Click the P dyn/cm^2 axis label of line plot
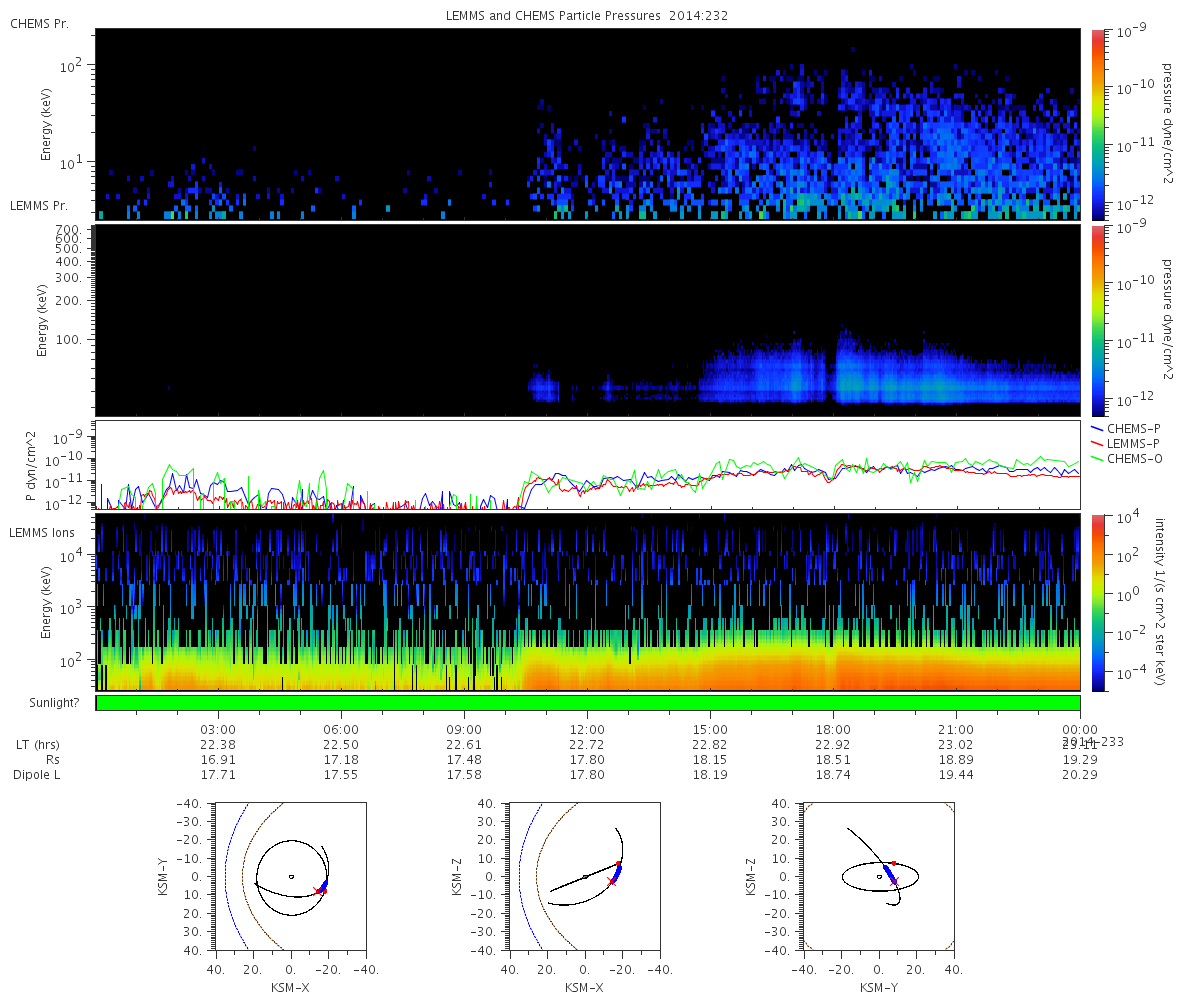Viewport: 1200px width, 1000px height. pos(29,466)
